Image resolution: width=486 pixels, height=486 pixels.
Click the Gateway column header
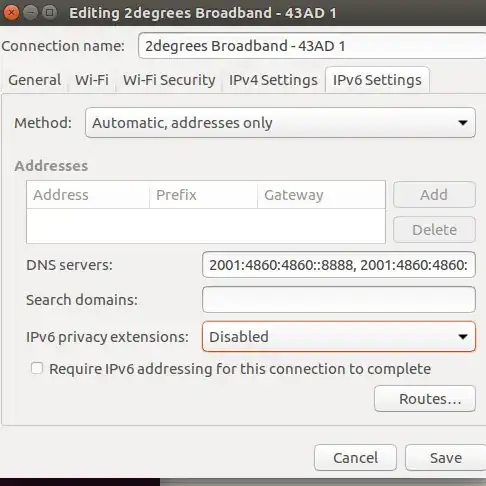321,195
